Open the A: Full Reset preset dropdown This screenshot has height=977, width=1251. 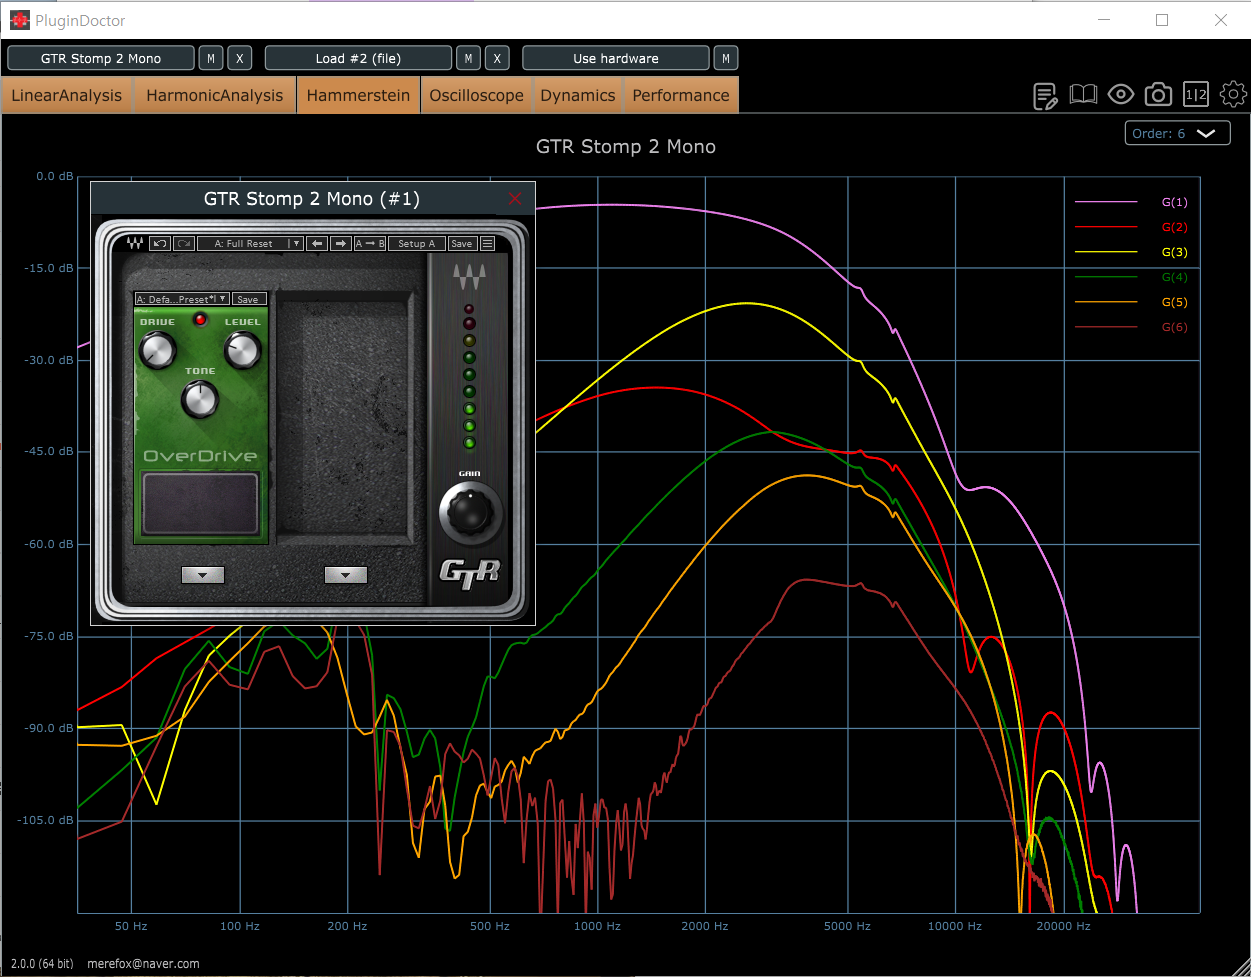[250, 243]
